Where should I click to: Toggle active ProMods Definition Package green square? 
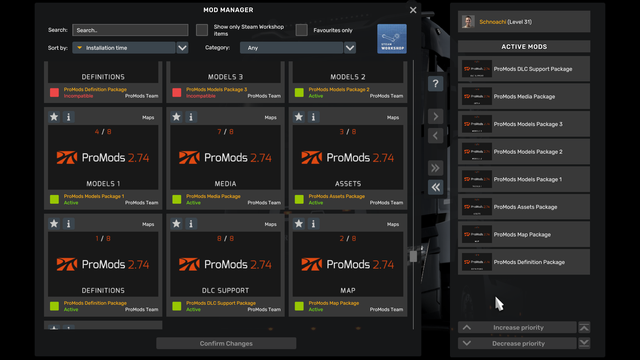pos(54,306)
